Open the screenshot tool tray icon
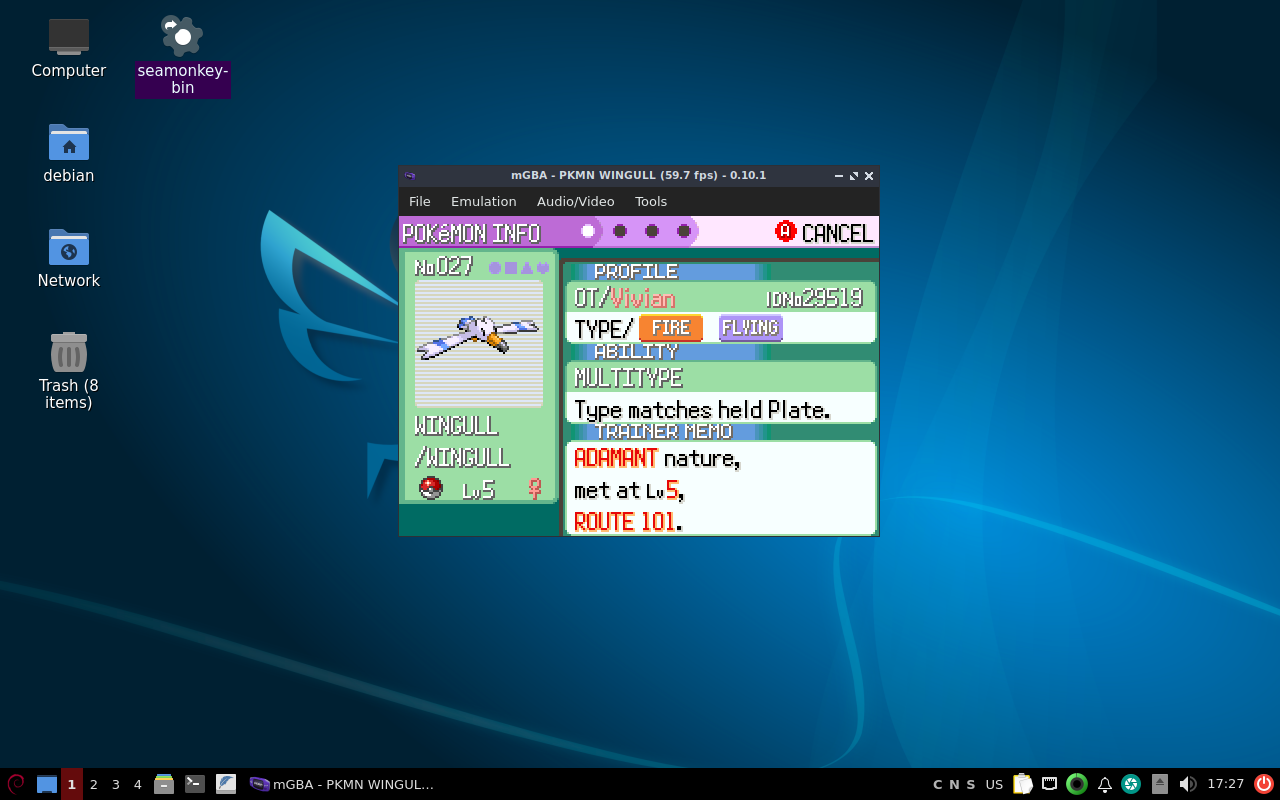 tap(1131, 784)
